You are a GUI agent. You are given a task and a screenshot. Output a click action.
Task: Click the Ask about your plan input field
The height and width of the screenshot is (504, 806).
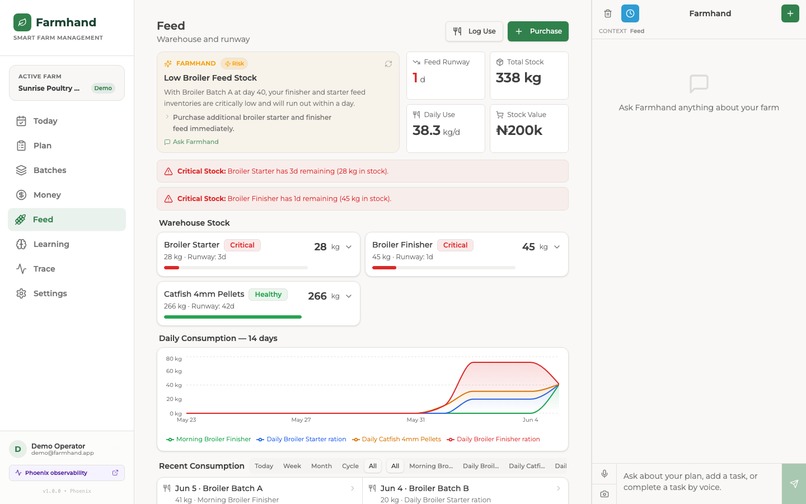(699, 482)
